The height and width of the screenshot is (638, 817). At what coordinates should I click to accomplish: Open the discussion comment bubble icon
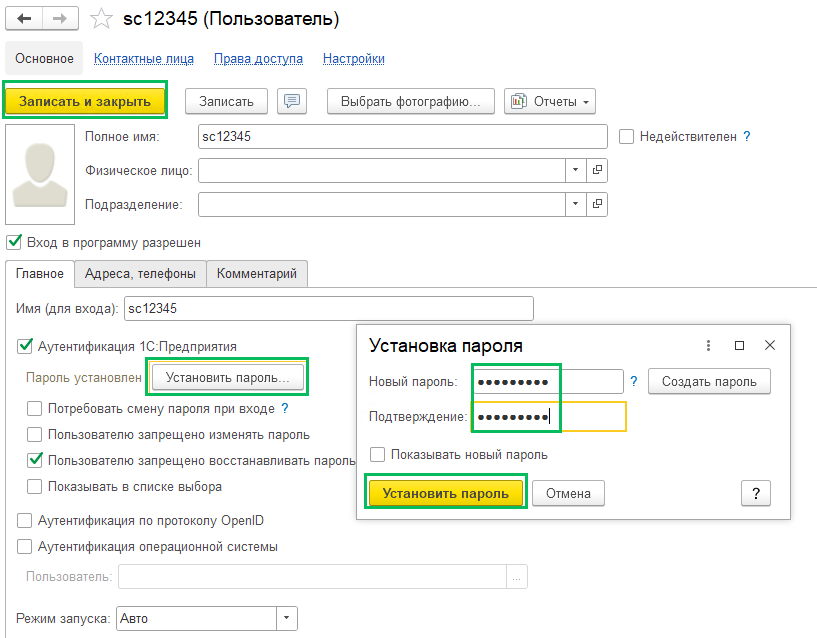point(291,101)
